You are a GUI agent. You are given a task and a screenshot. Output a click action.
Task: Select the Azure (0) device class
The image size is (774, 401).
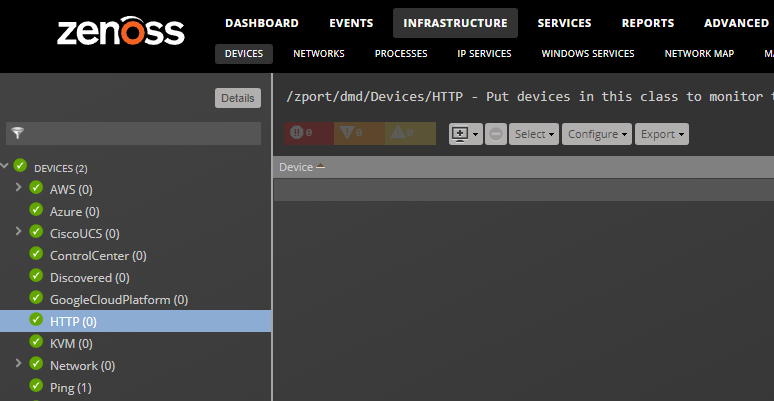coord(75,212)
